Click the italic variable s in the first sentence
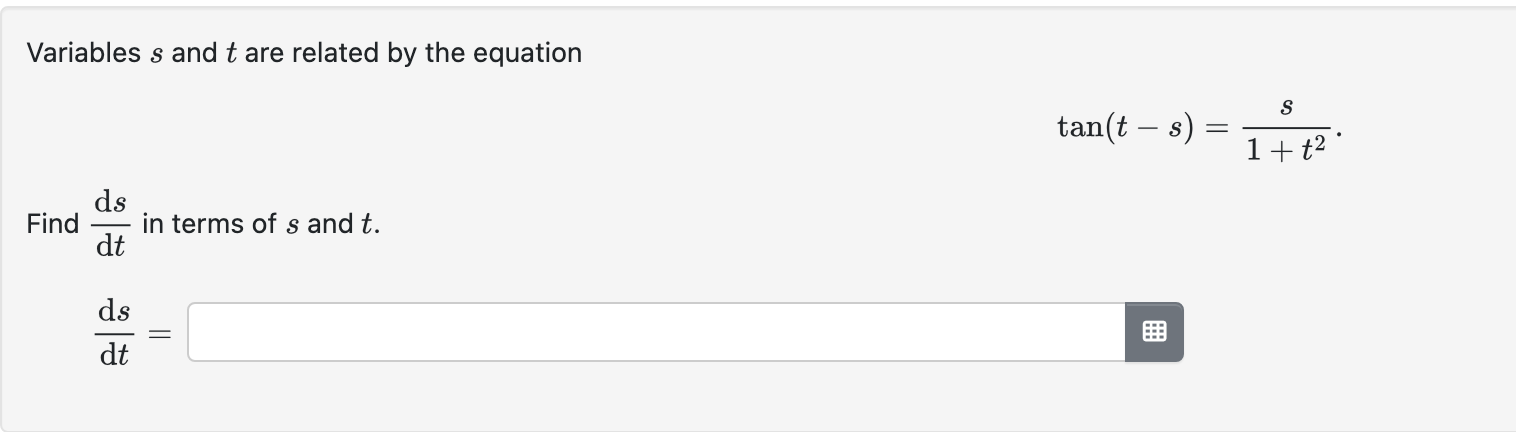Viewport: 1516px width, 432px height. (156, 54)
